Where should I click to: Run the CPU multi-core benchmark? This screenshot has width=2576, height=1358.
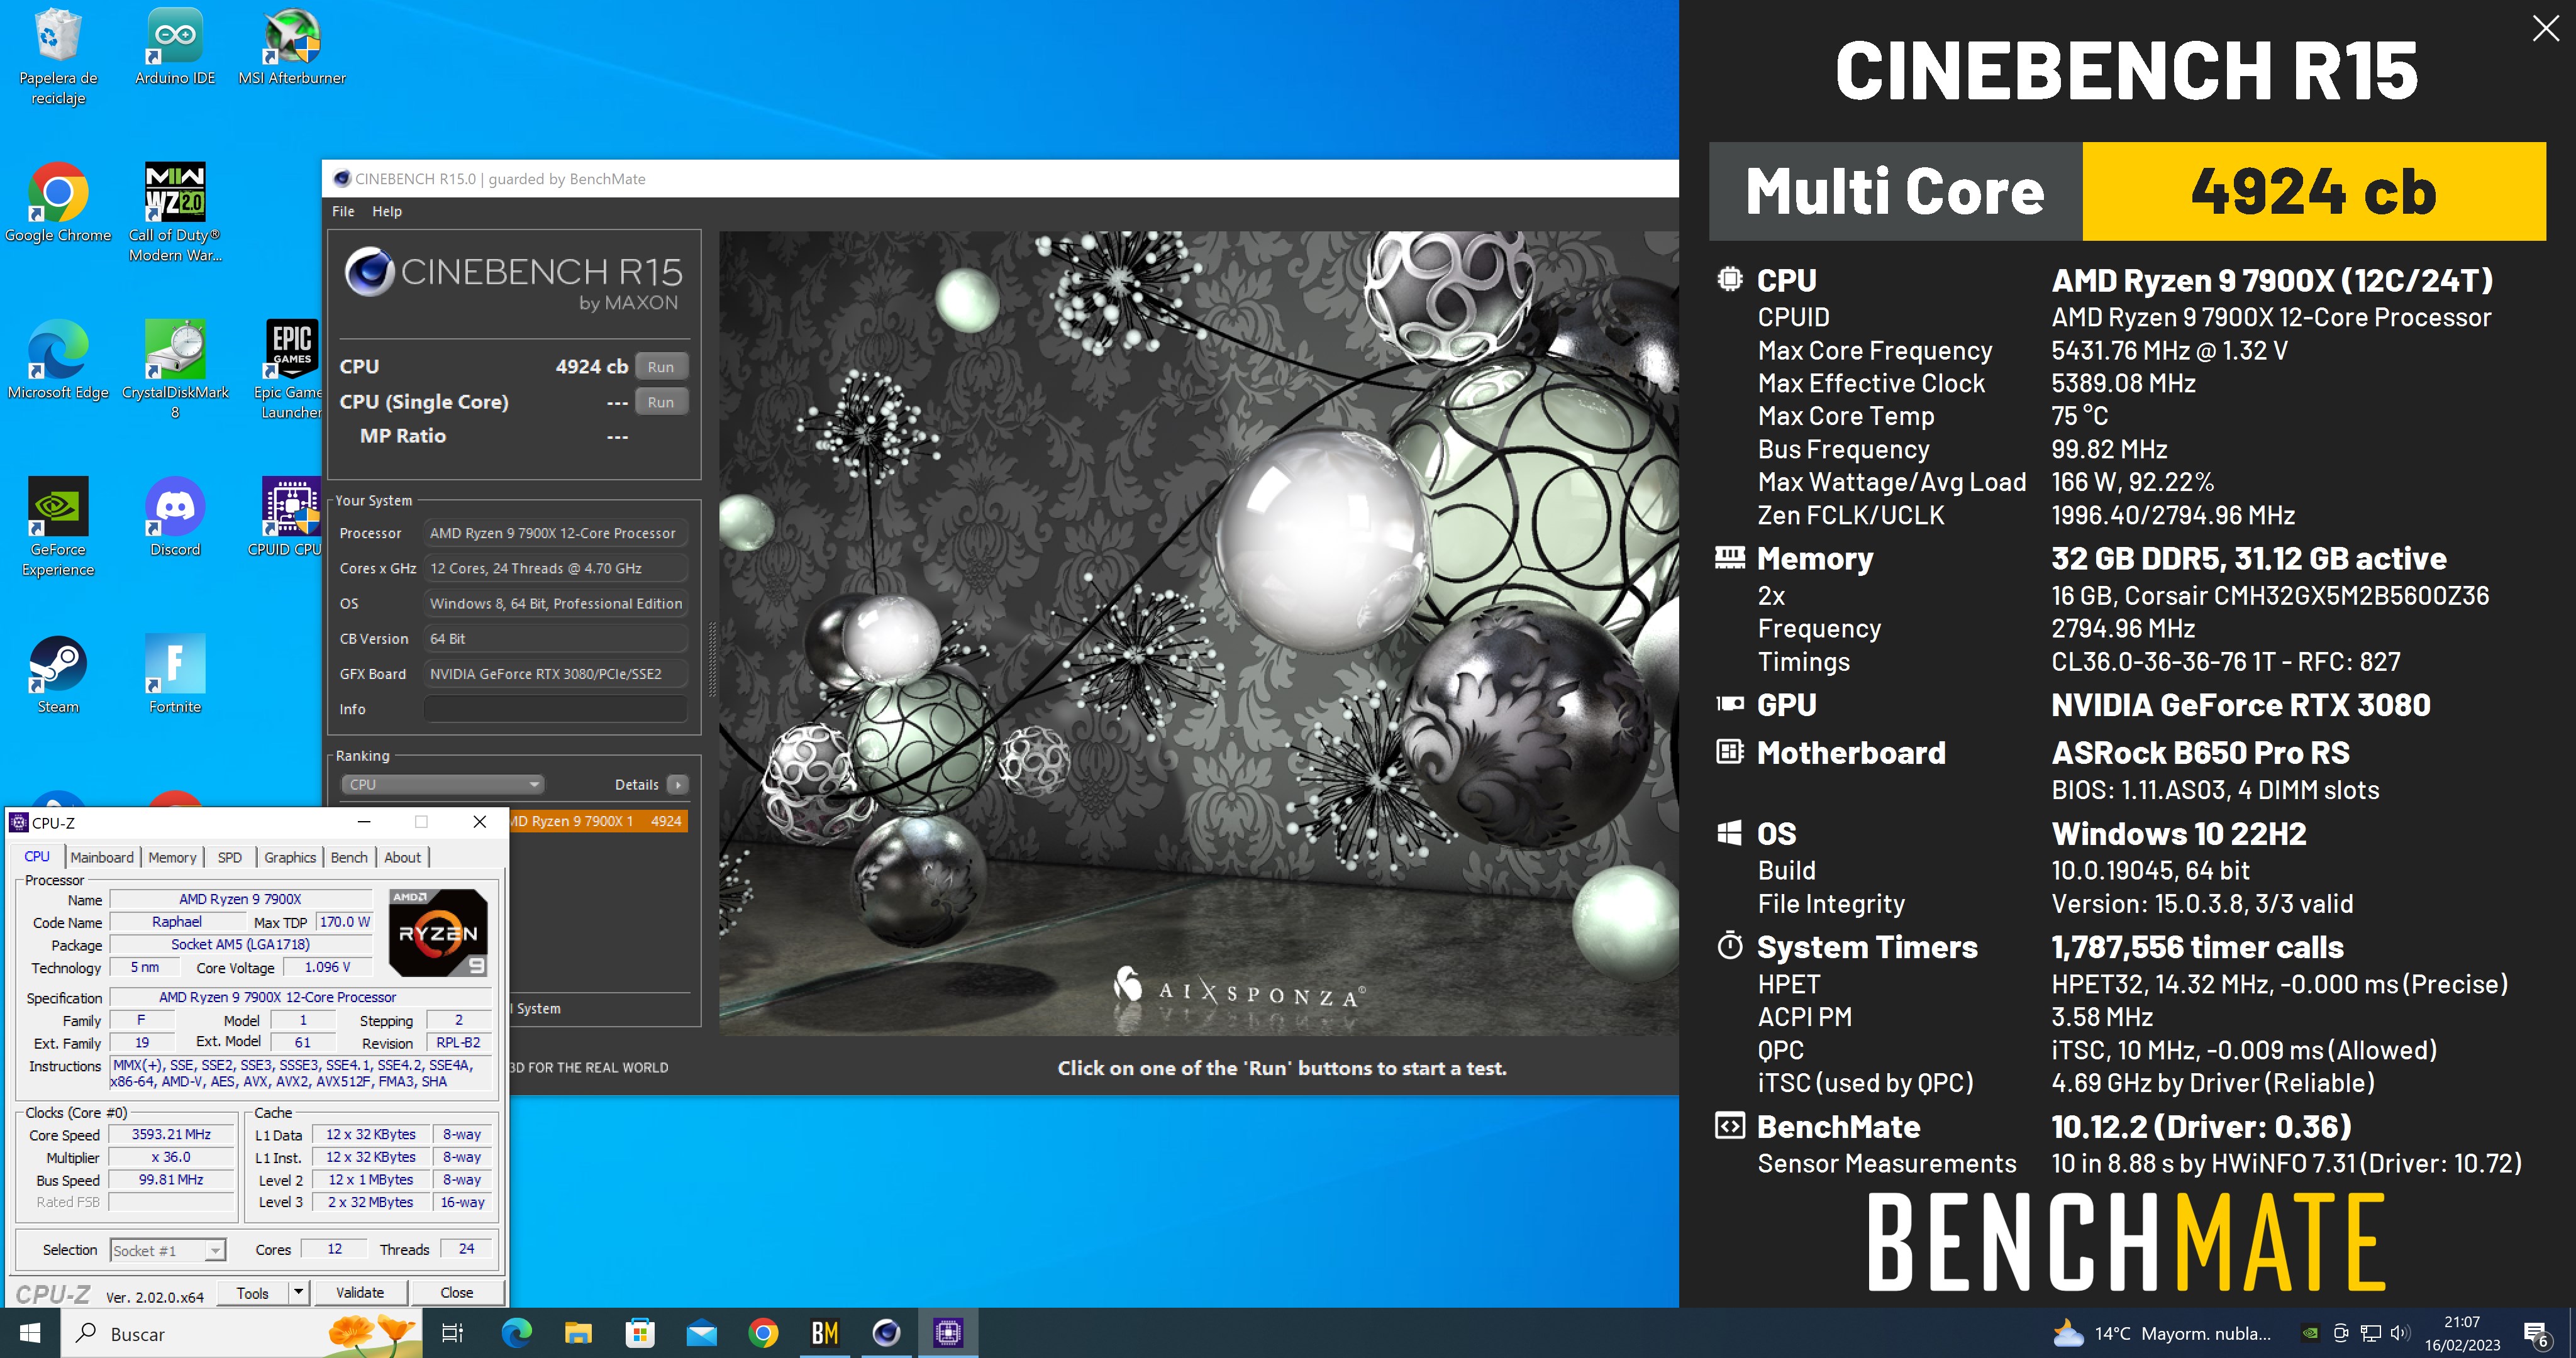click(661, 367)
